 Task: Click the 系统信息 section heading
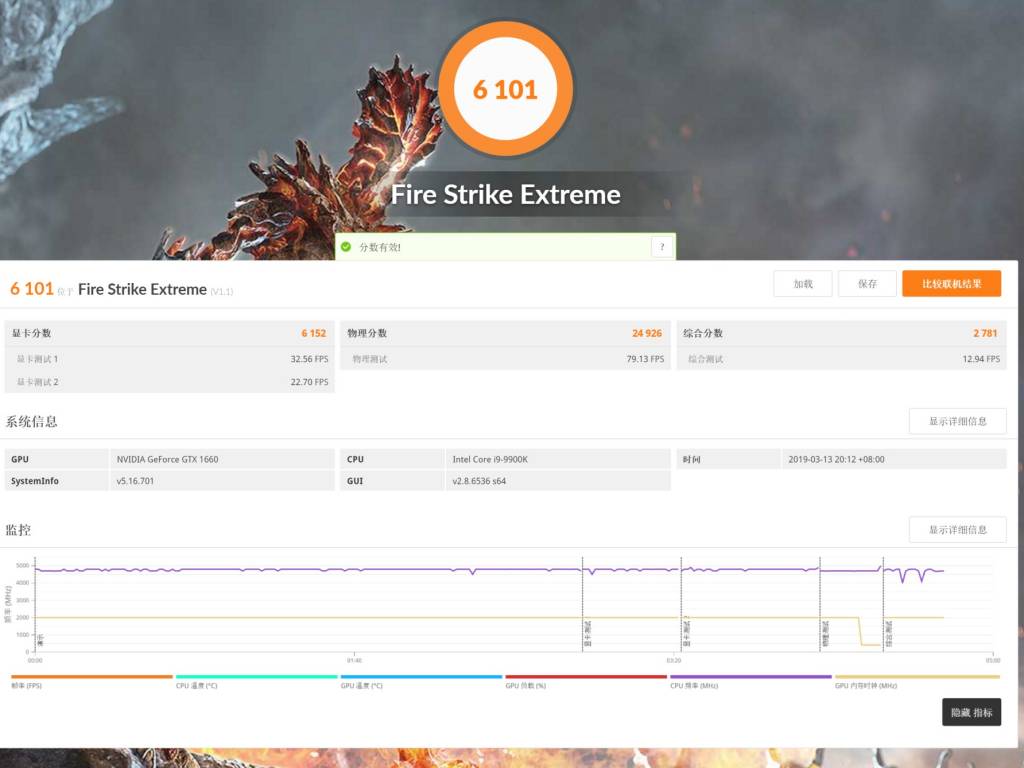click(x=31, y=421)
